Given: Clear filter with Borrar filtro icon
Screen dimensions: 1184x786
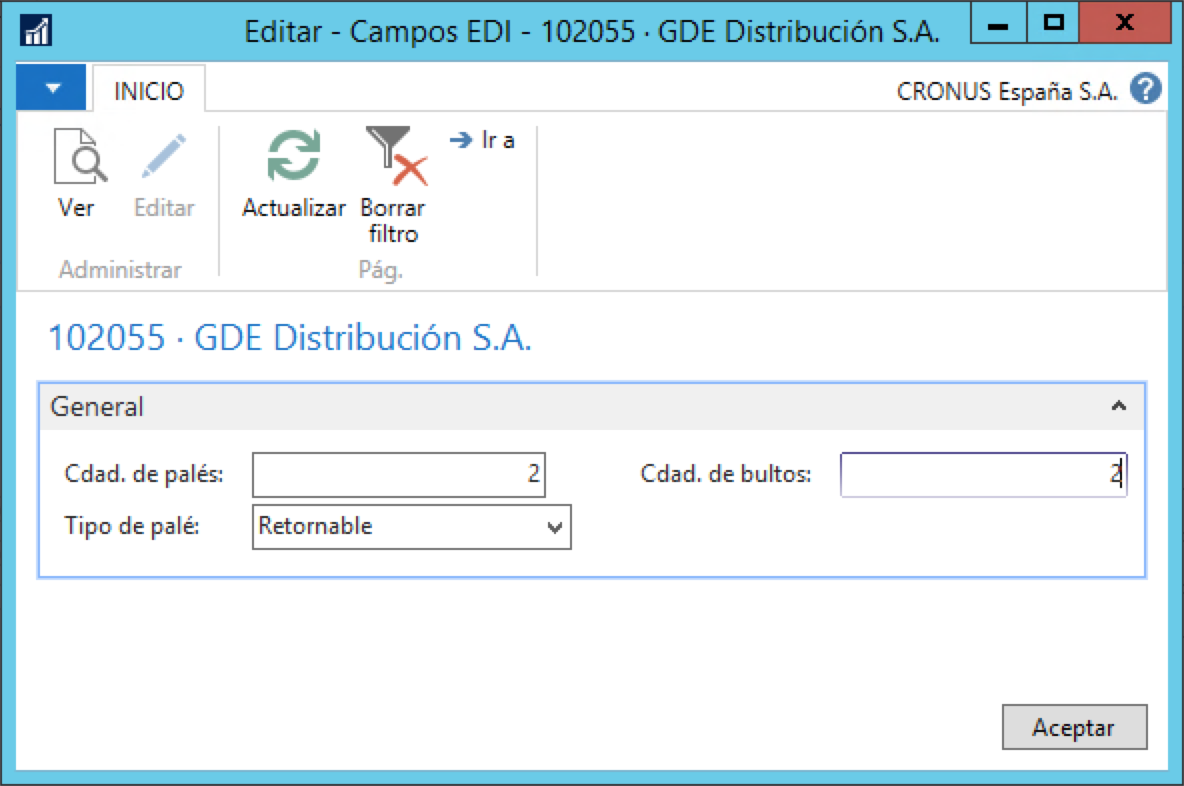Looking at the screenshot, I should point(396,156).
